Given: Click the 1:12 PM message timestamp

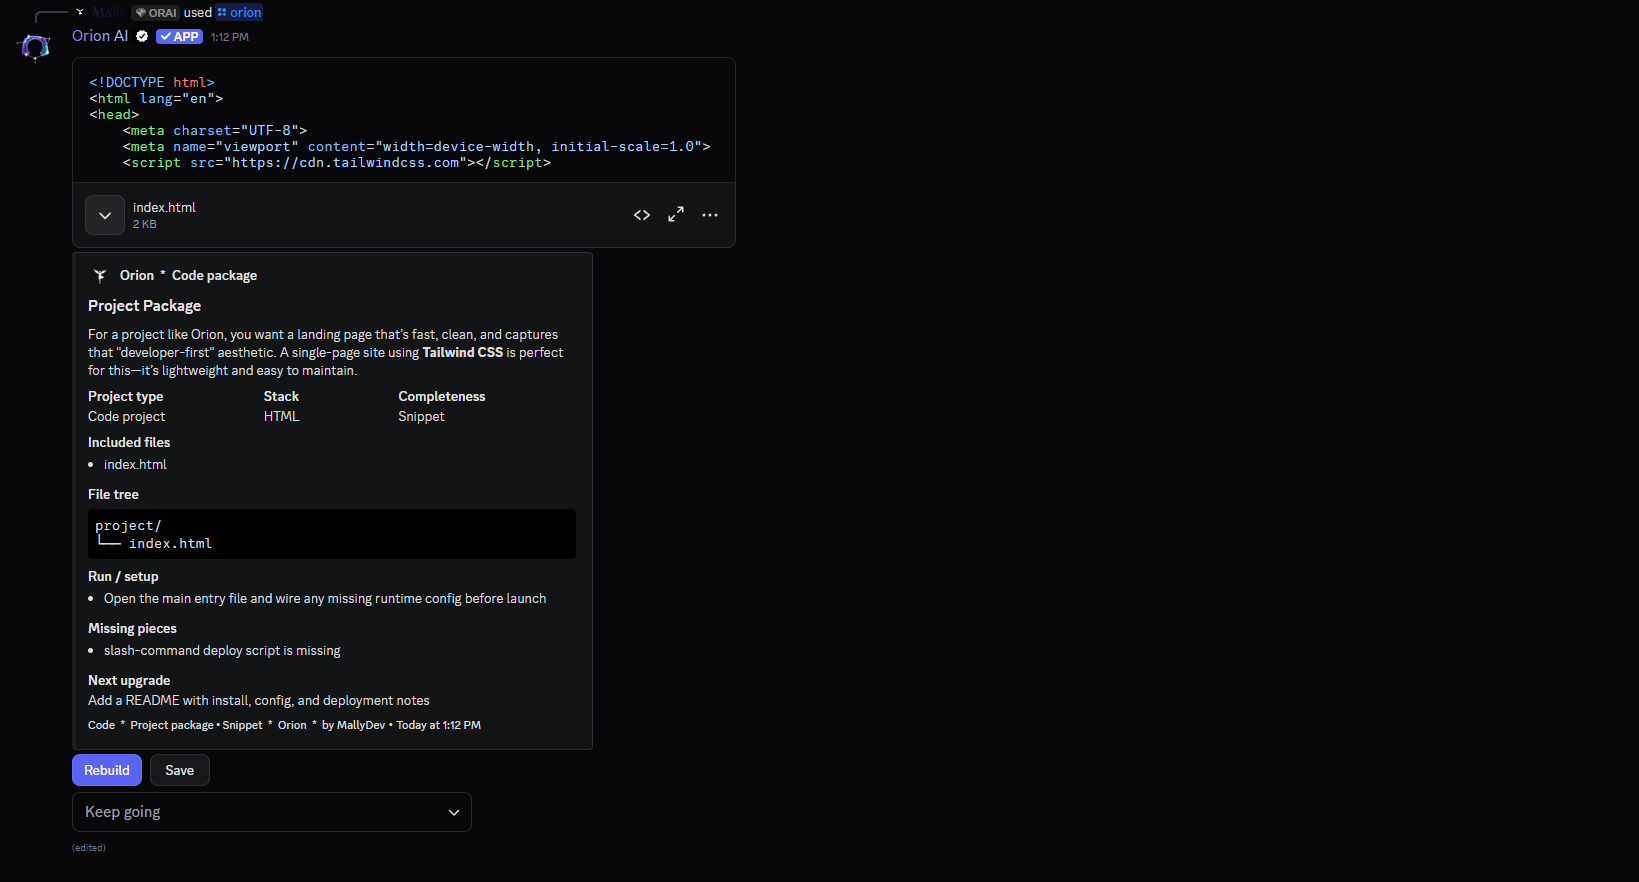Looking at the screenshot, I should 230,37.
